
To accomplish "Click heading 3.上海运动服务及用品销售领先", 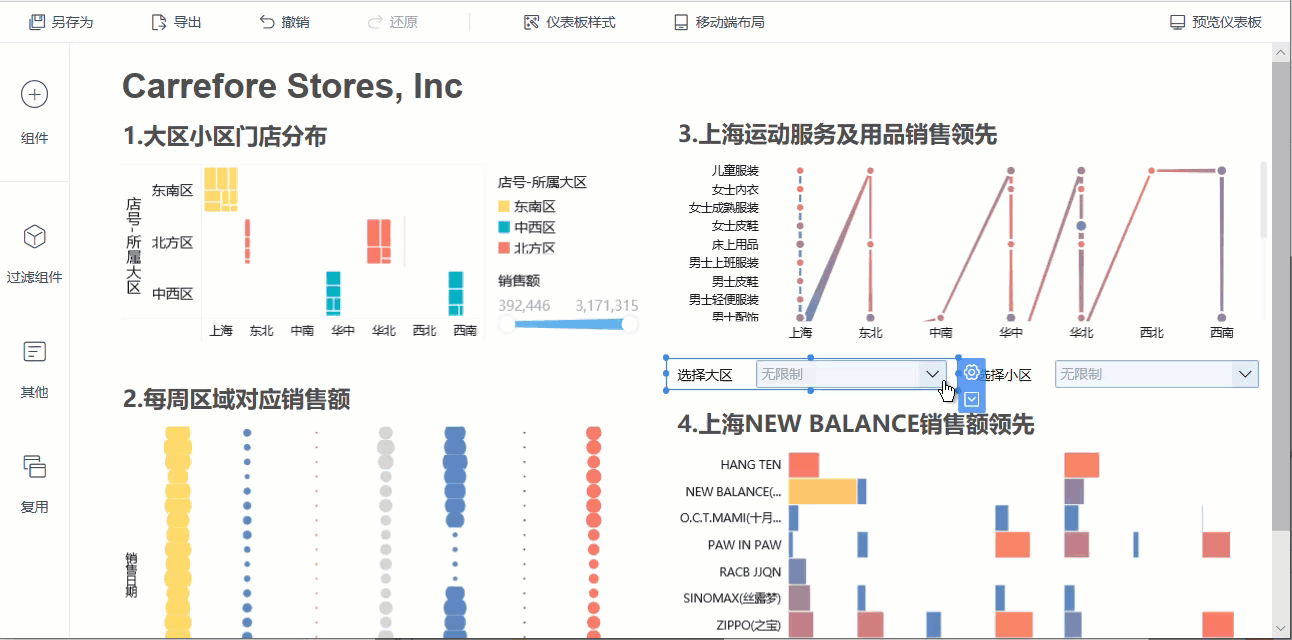I will pyautogui.click(x=837, y=134).
